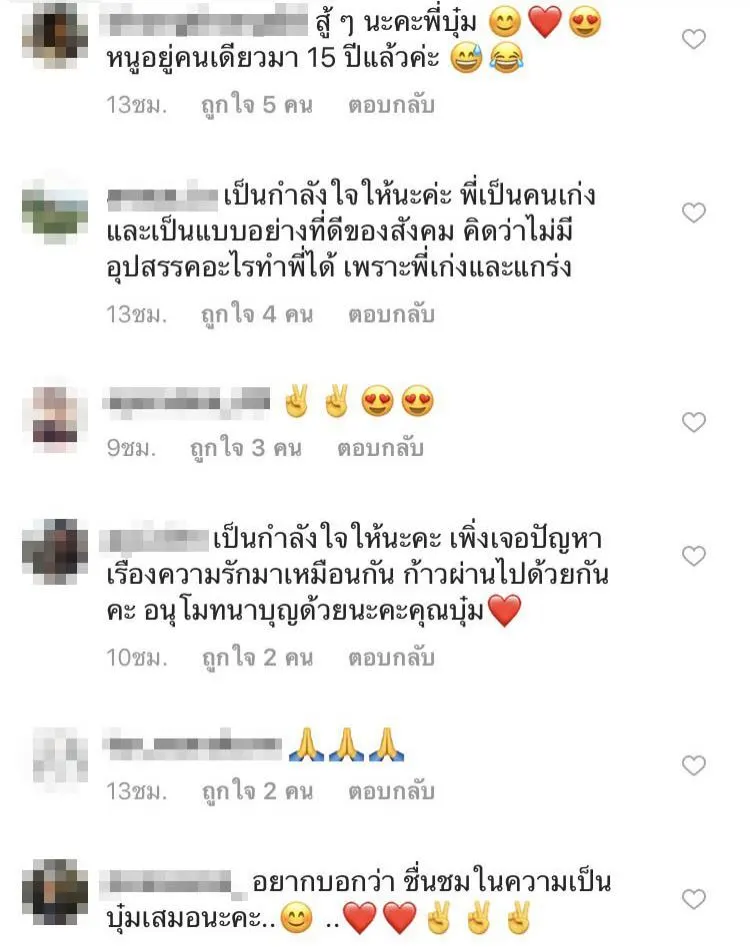Reply to the victory-hands emoji comment

(x=380, y=448)
